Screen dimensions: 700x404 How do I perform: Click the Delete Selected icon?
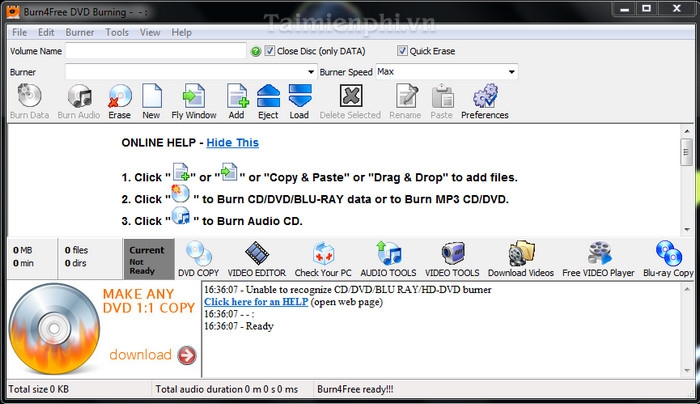click(350, 96)
